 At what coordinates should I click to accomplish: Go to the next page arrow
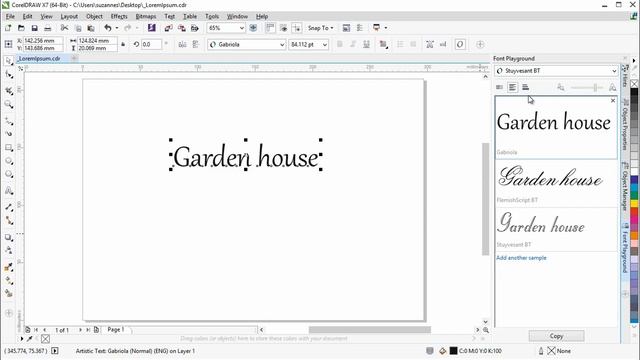[x=80, y=329]
